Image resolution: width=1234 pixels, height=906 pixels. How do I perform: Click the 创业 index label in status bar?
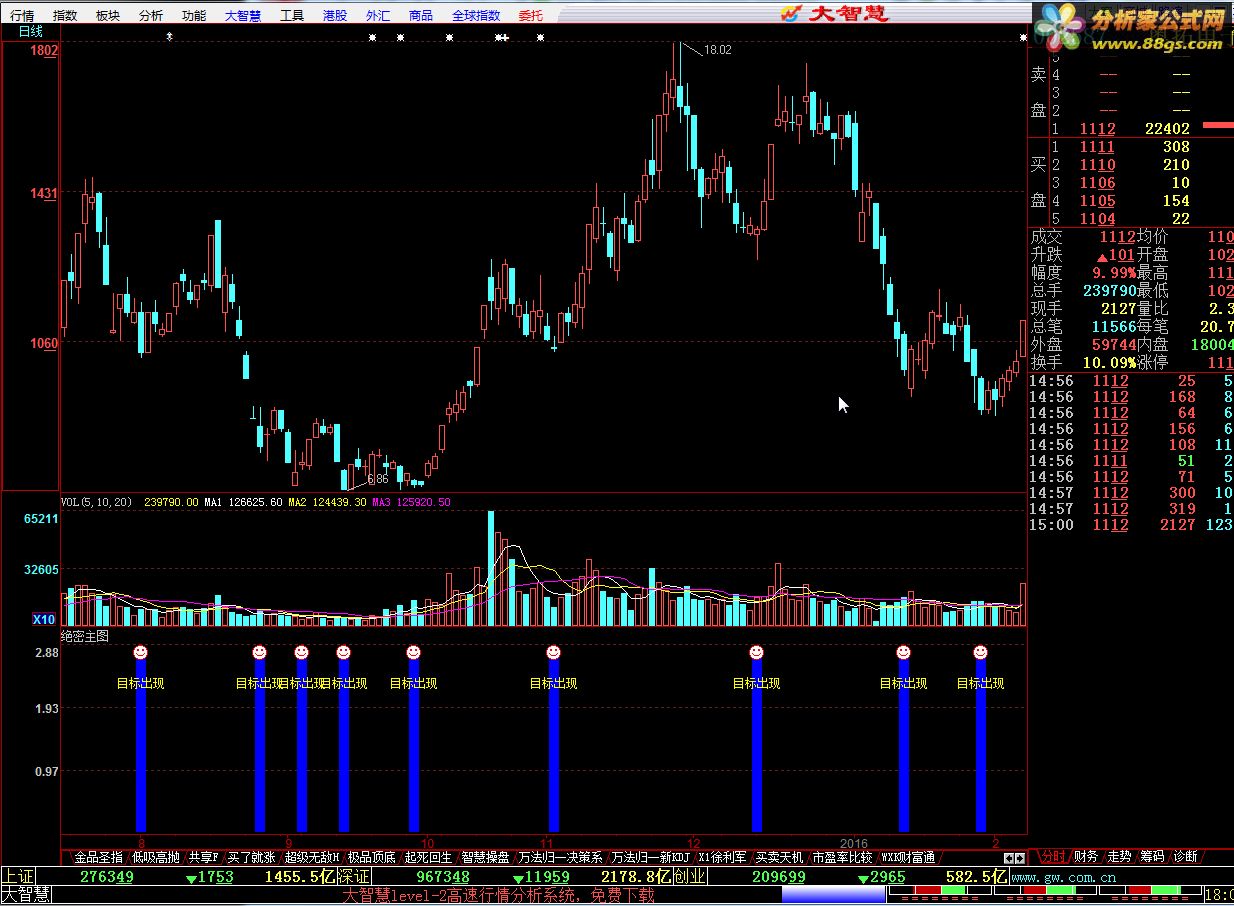coord(689,877)
